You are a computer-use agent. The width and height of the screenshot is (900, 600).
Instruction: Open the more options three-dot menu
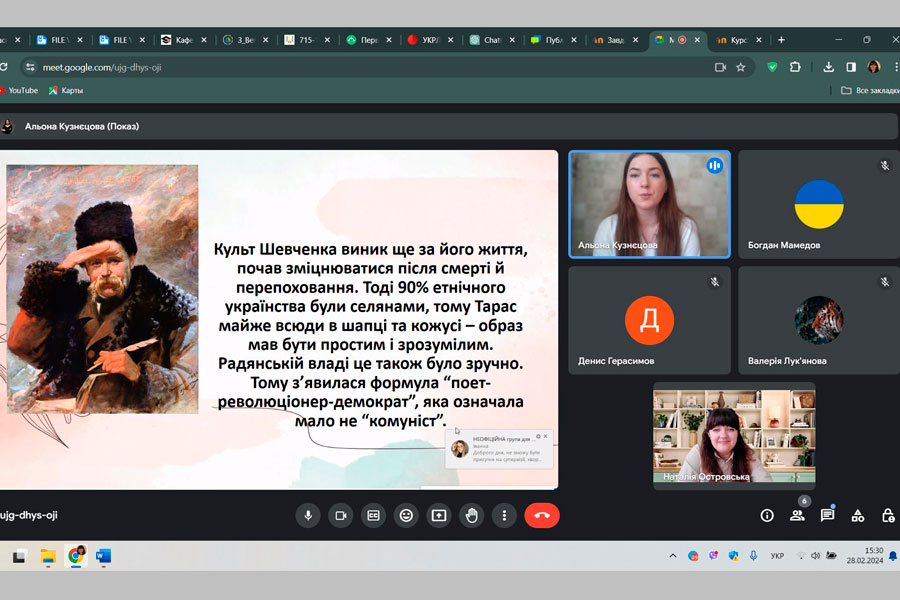click(505, 515)
